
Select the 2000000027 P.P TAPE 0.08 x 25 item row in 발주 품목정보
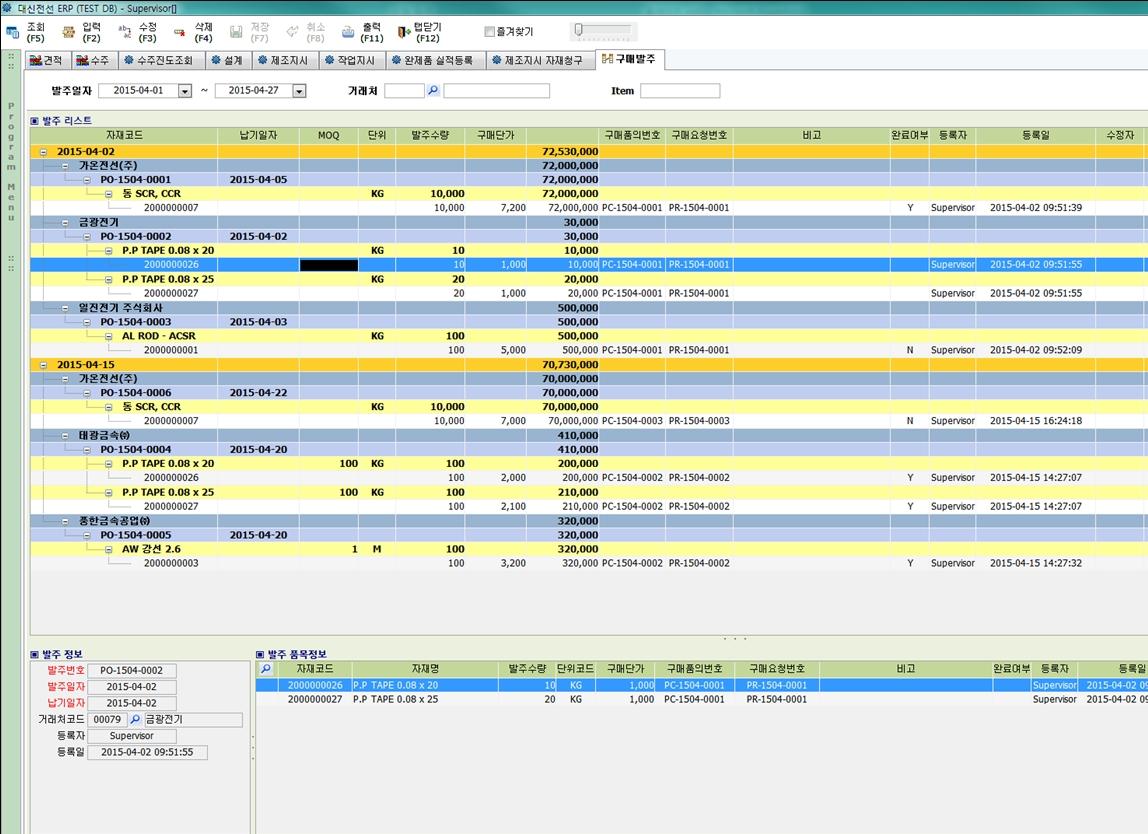coord(701,699)
